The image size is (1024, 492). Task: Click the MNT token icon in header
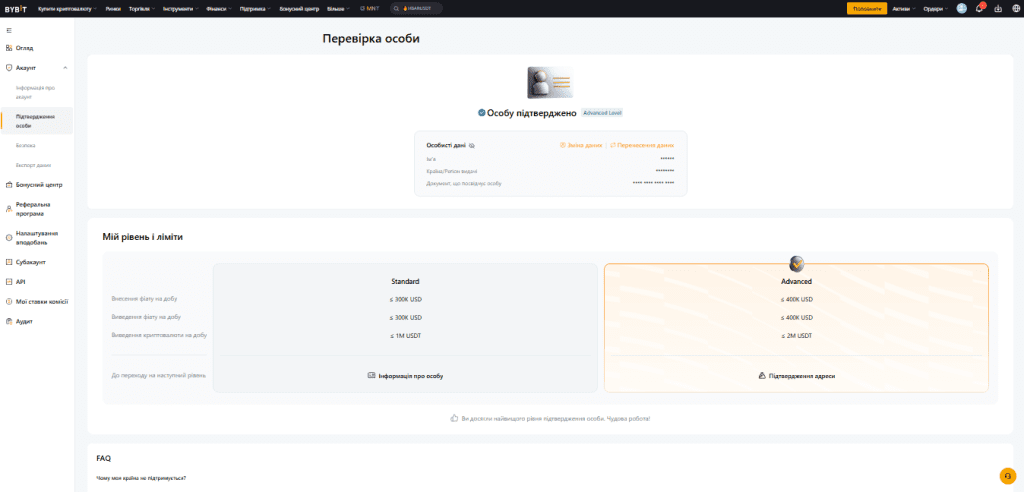pyautogui.click(x=362, y=8)
